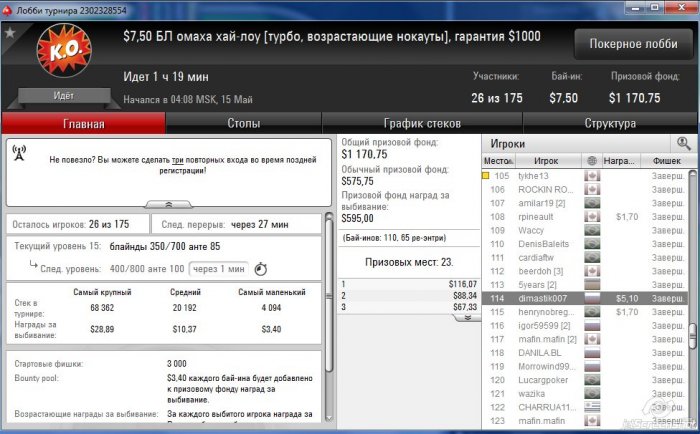Open the Столы tab
Screen dimensions: 700x434
click(243, 123)
